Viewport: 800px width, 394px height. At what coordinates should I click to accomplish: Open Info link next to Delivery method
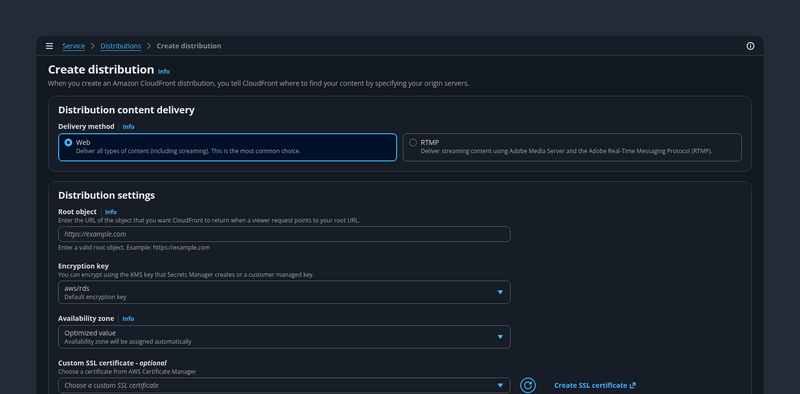(129, 127)
